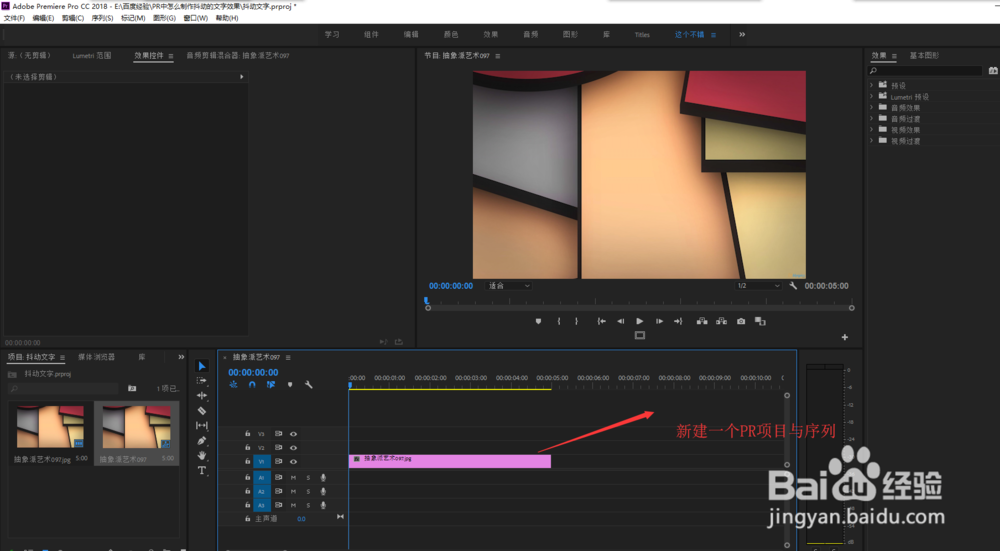Solo the A2 audio track
The image size is (1000, 551).
(308, 492)
